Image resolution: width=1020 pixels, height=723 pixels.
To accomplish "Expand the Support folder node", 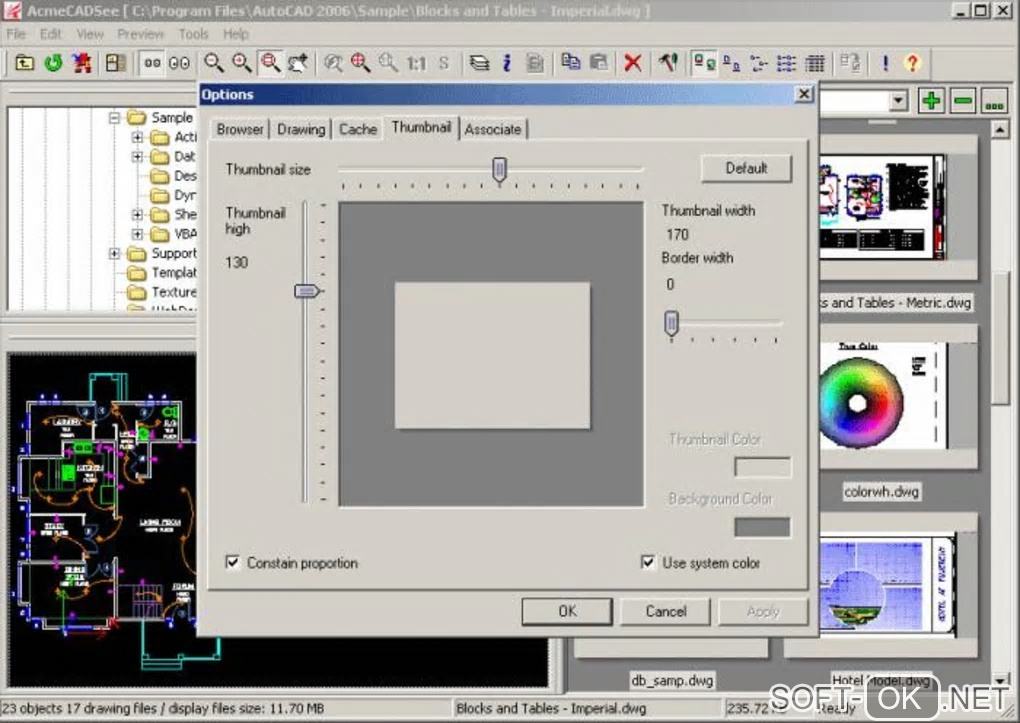I will tap(114, 253).
